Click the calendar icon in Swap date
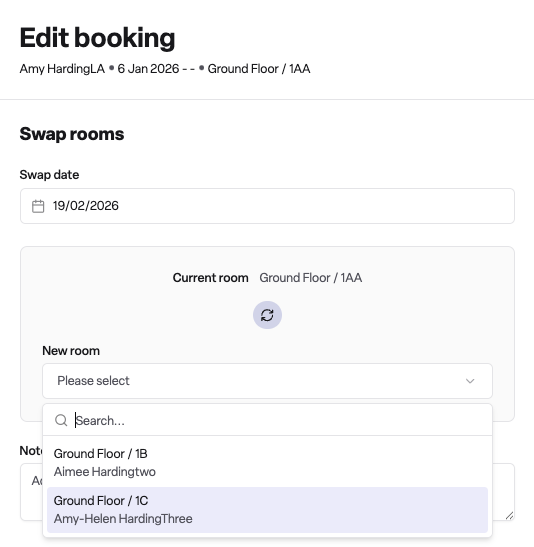534x547 pixels. pos(38,206)
